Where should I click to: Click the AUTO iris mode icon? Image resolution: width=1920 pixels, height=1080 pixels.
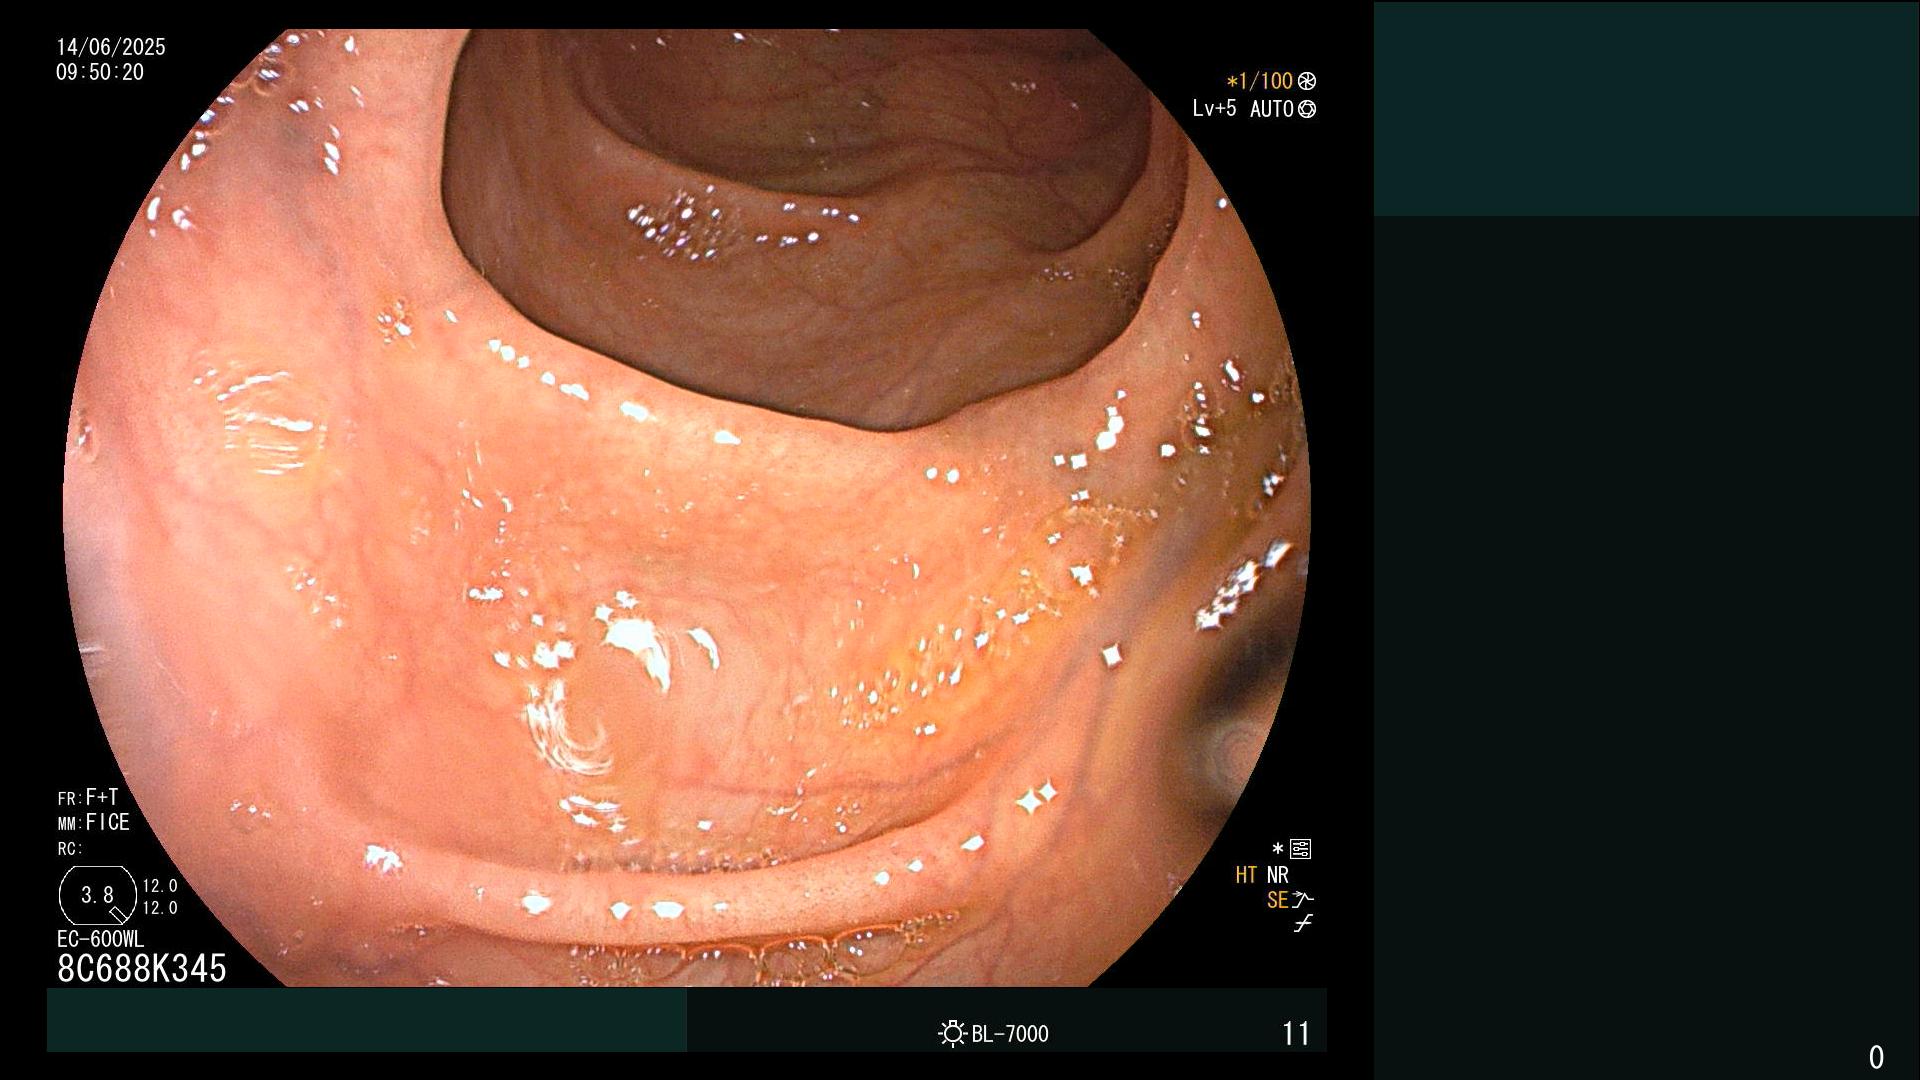[1307, 109]
